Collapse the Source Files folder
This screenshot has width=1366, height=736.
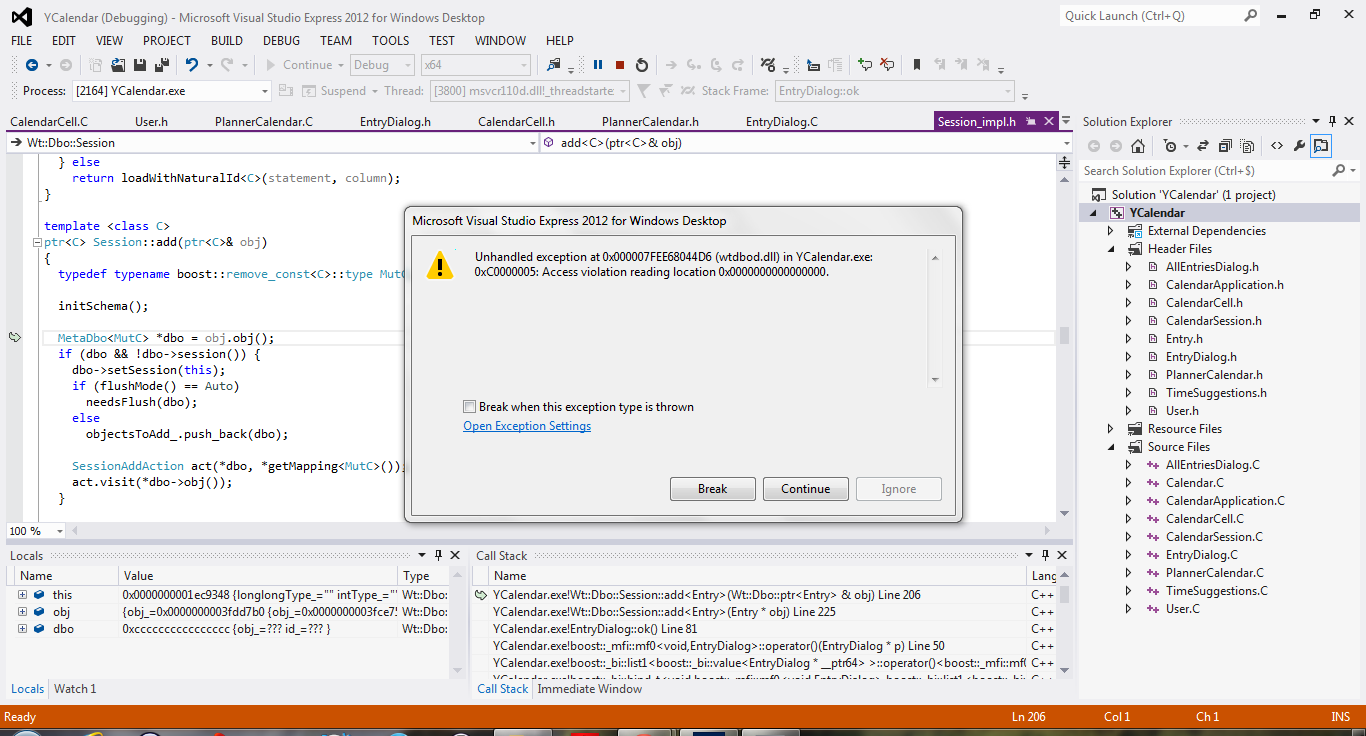tap(1110, 447)
